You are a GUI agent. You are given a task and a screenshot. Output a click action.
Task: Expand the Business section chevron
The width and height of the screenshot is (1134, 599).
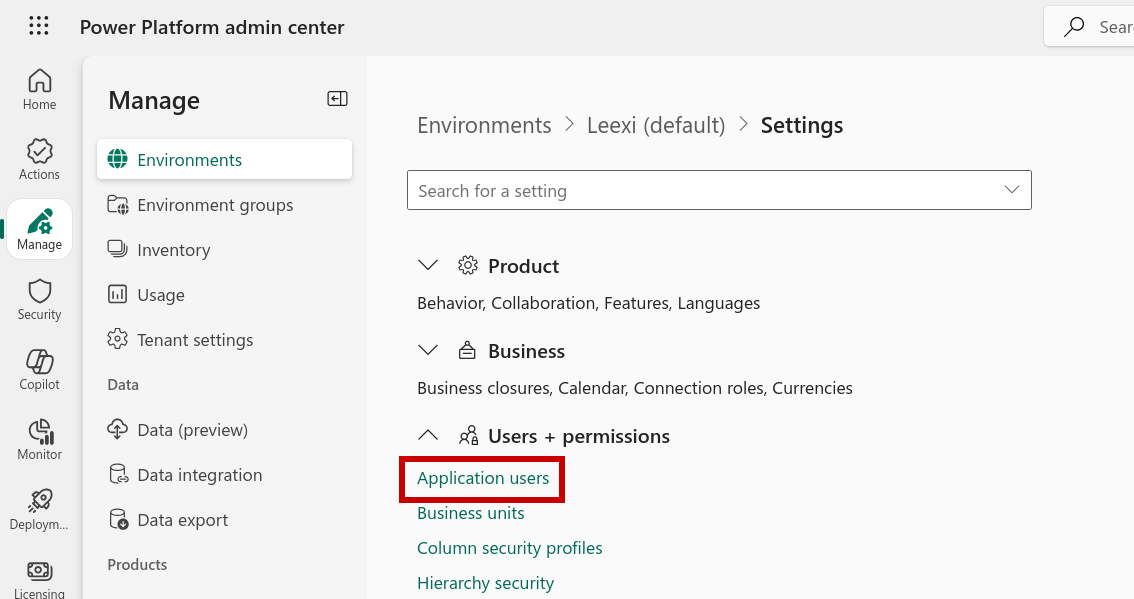[x=428, y=351]
